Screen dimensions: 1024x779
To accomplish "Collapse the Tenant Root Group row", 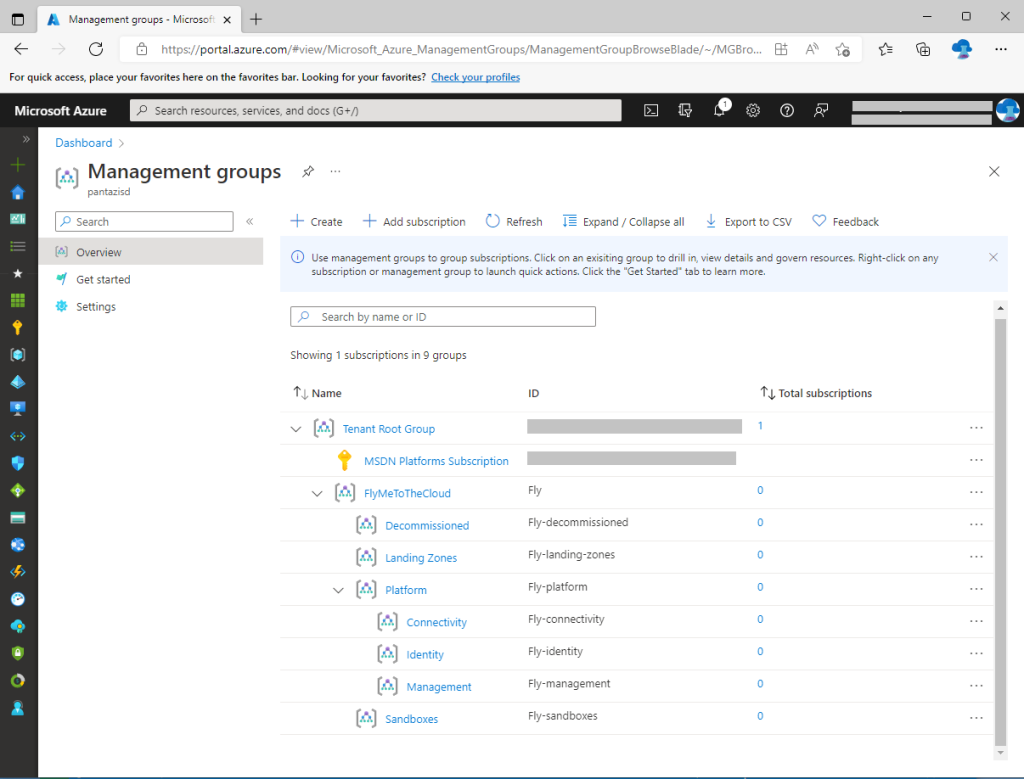I will 296,429.
